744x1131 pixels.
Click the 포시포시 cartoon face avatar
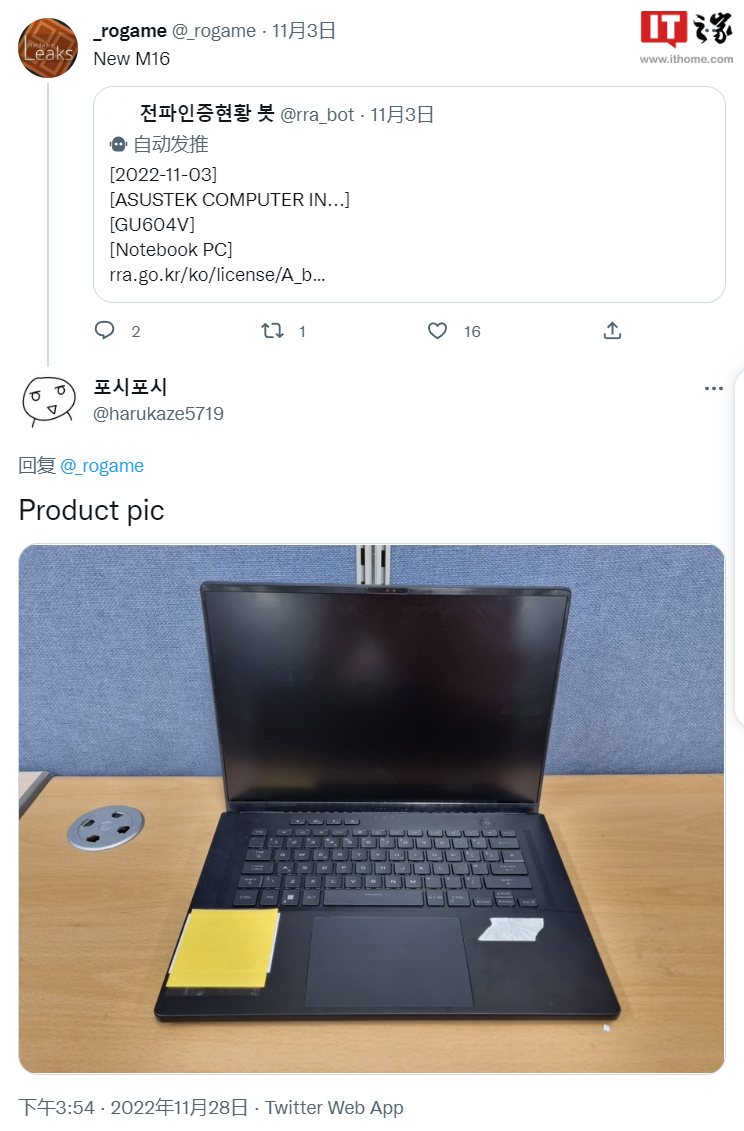click(x=48, y=401)
